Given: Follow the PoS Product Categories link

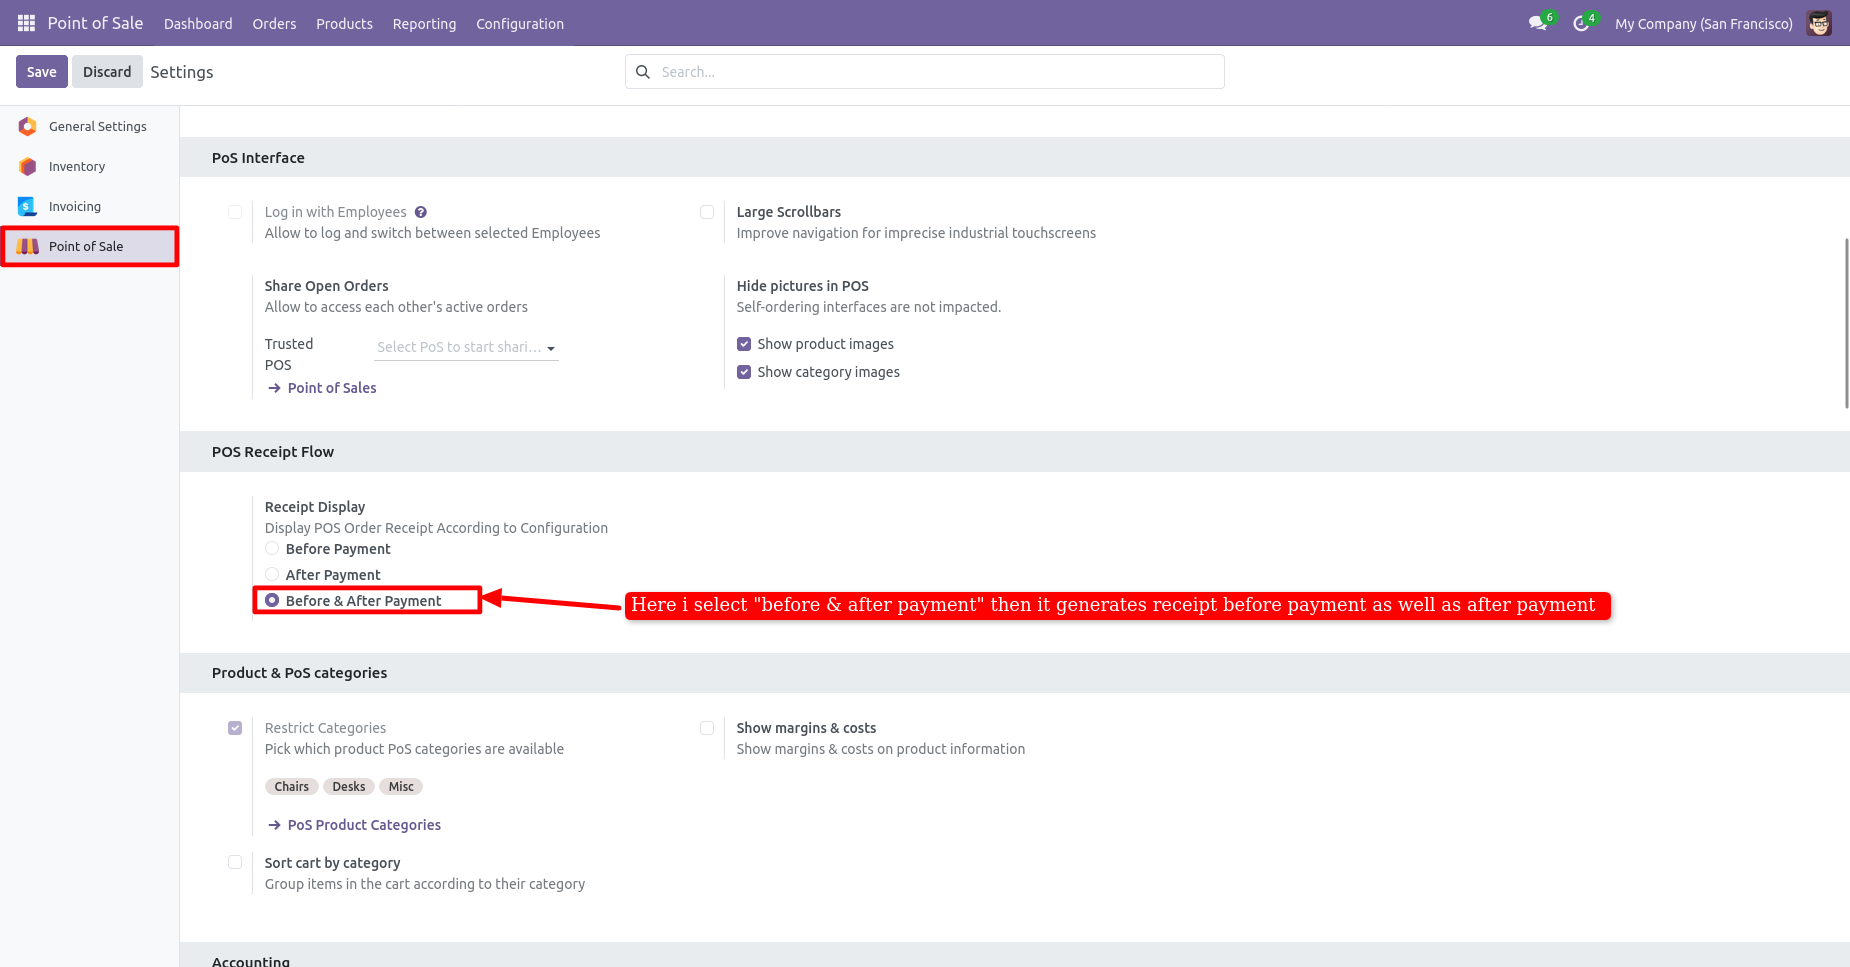Looking at the screenshot, I should [364, 825].
